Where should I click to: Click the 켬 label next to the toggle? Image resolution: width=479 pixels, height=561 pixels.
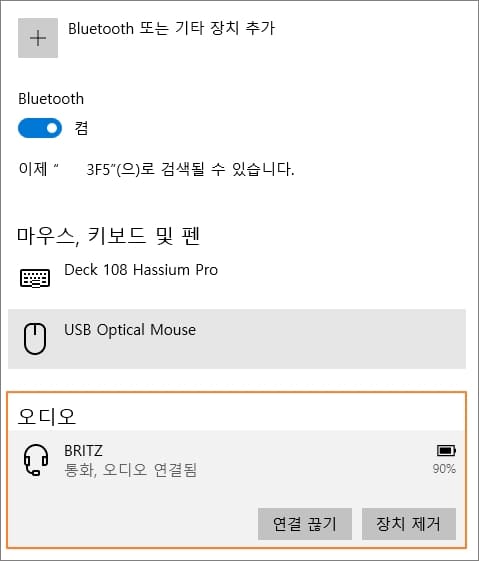(81, 128)
